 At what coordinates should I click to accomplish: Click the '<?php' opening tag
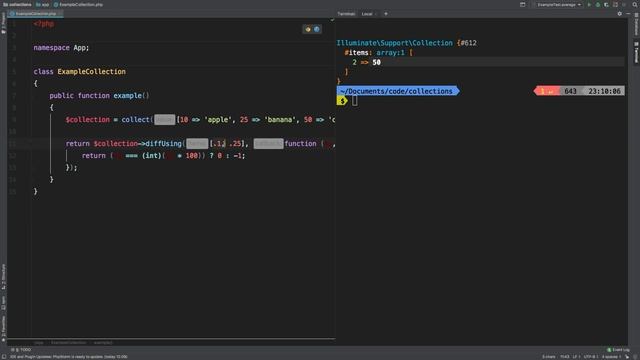point(44,24)
